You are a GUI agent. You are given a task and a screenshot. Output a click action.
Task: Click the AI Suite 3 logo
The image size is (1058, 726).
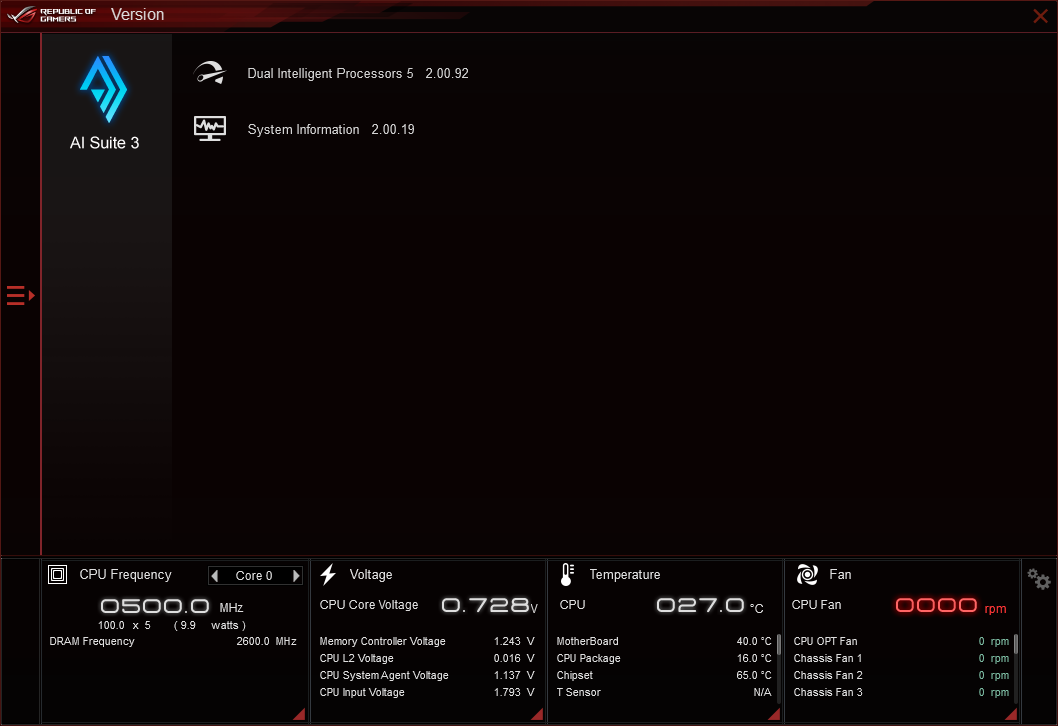104,89
